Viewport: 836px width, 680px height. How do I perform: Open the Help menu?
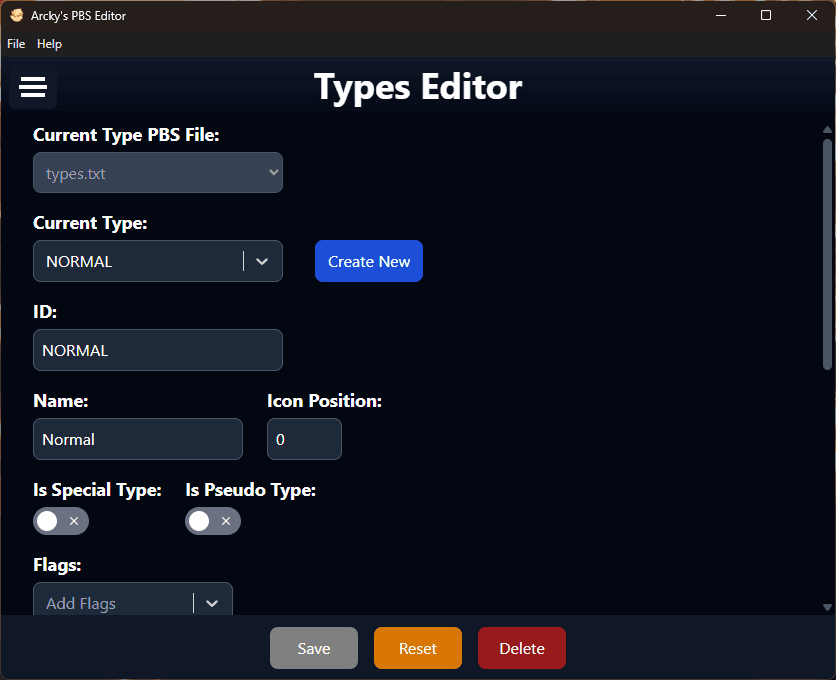(x=49, y=44)
